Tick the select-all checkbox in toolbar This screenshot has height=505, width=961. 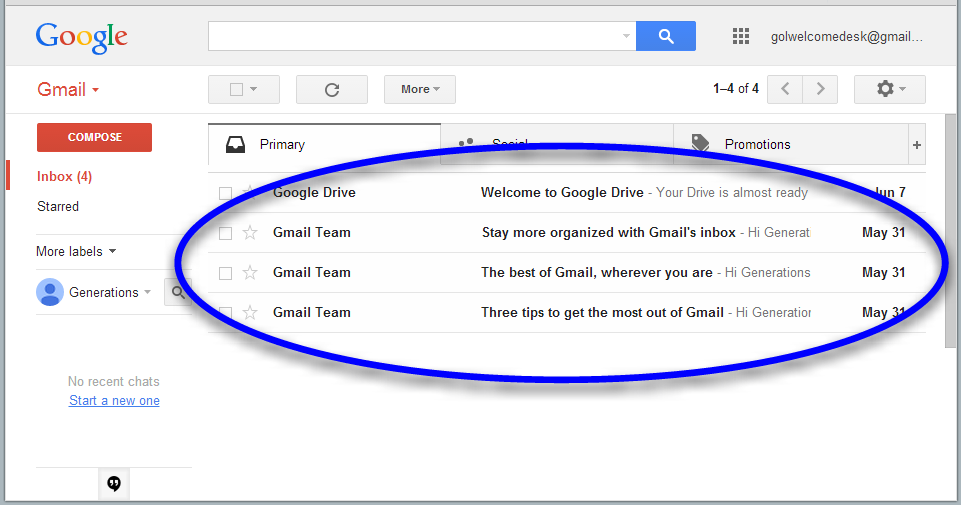(x=237, y=89)
